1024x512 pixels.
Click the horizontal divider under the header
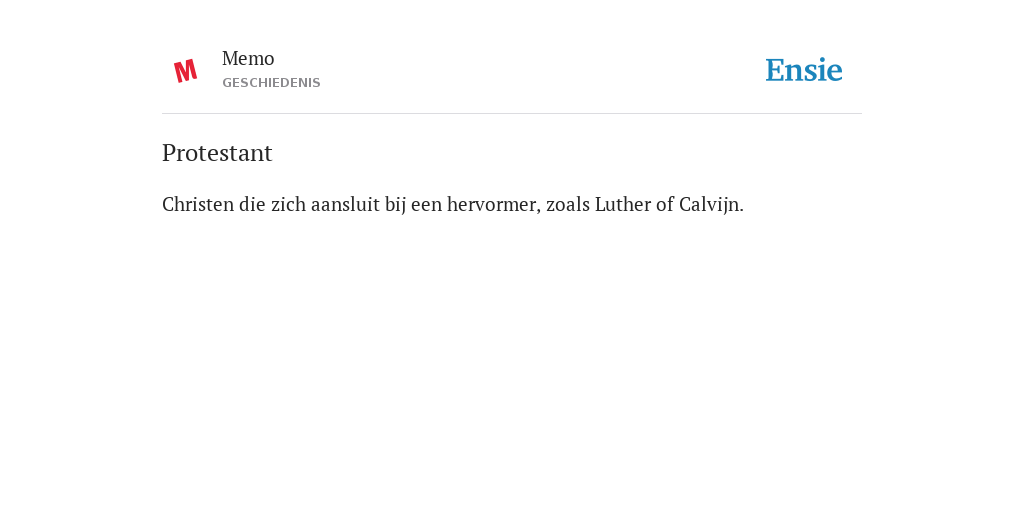tap(512, 114)
